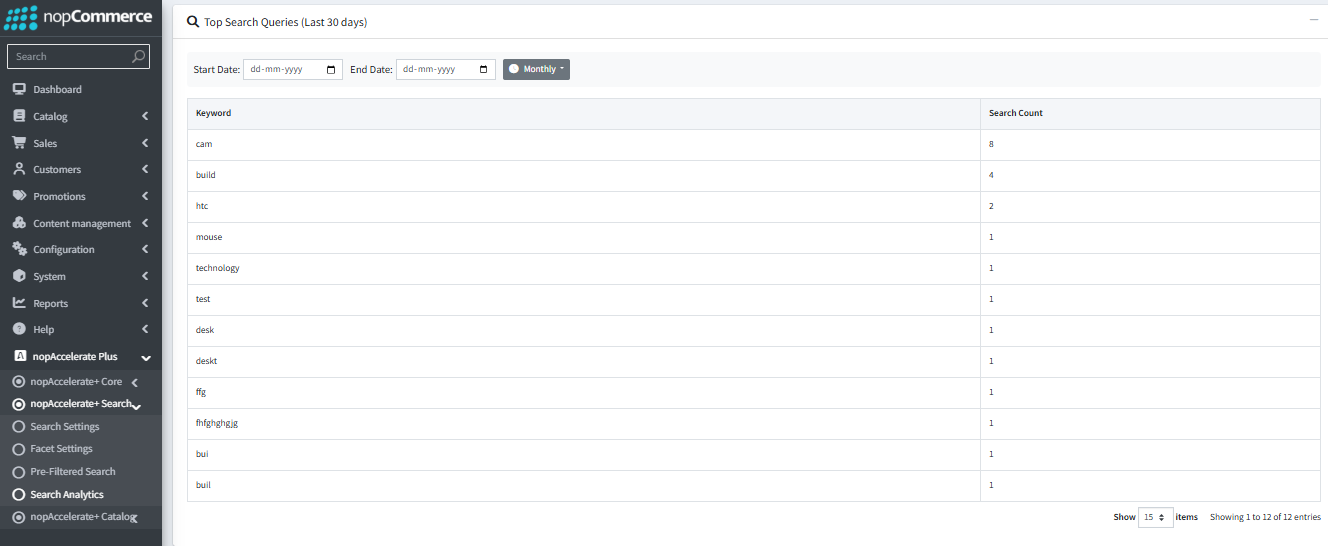The image size is (1328, 546).
Task: Open the Start Date calendar picker icon
Action: tap(332, 69)
